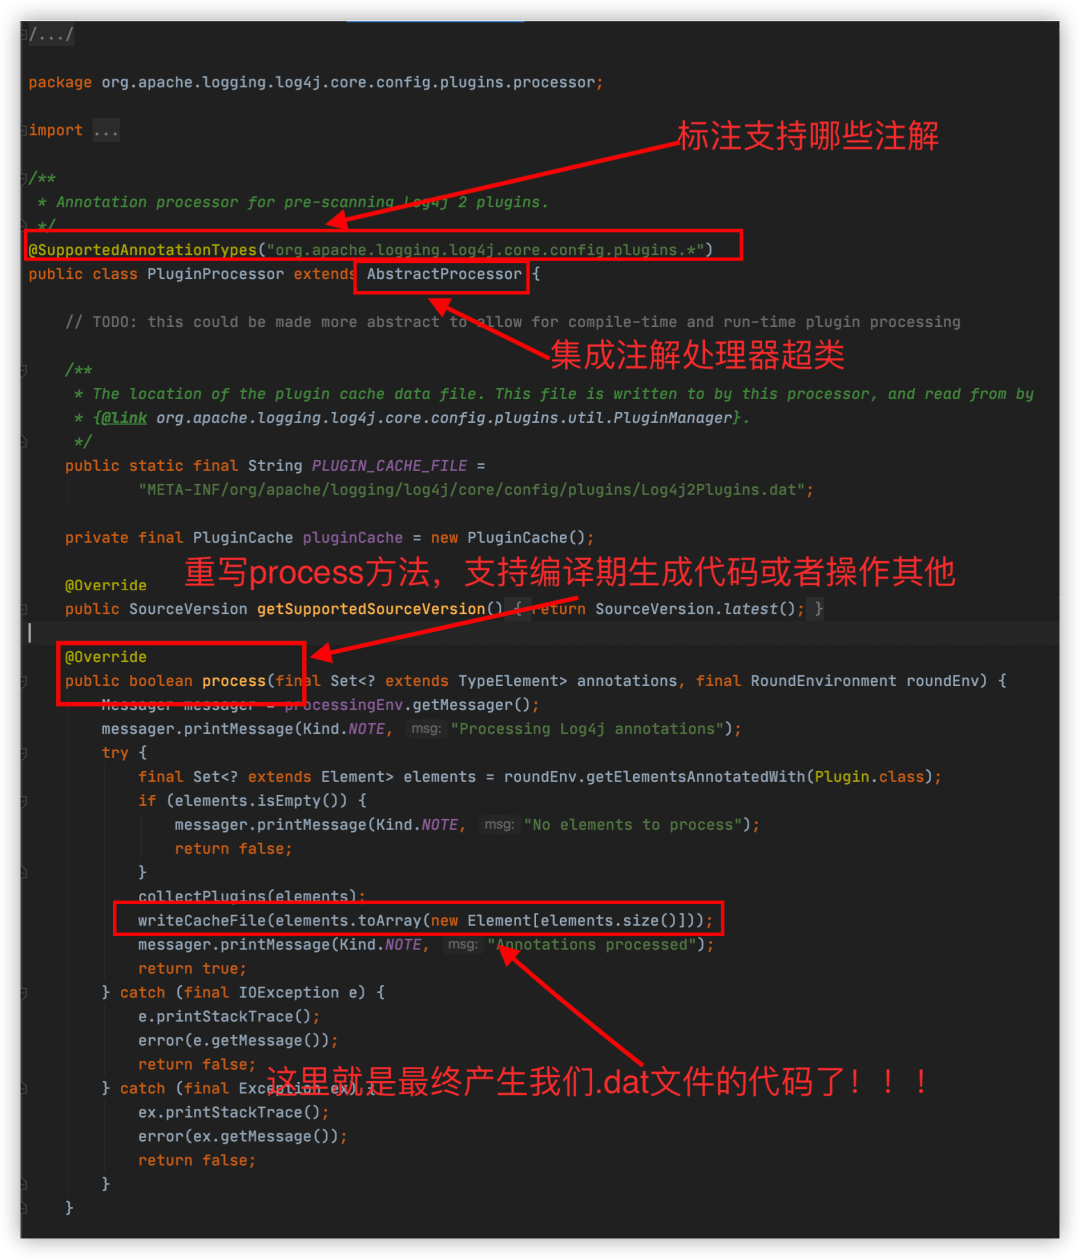
Task: Toggle fold marker beside if elements.isEmpty line
Action: 24,802
